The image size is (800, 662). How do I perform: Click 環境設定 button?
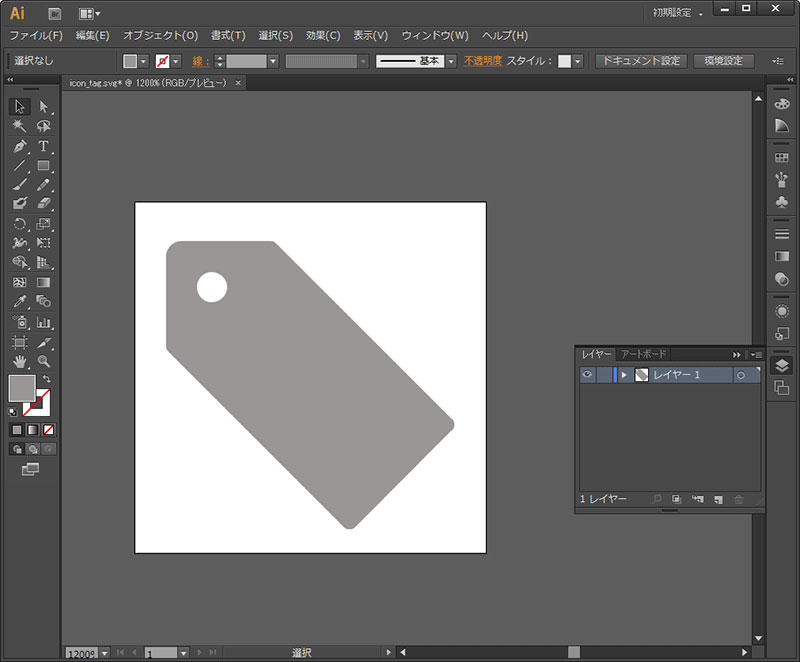point(723,61)
